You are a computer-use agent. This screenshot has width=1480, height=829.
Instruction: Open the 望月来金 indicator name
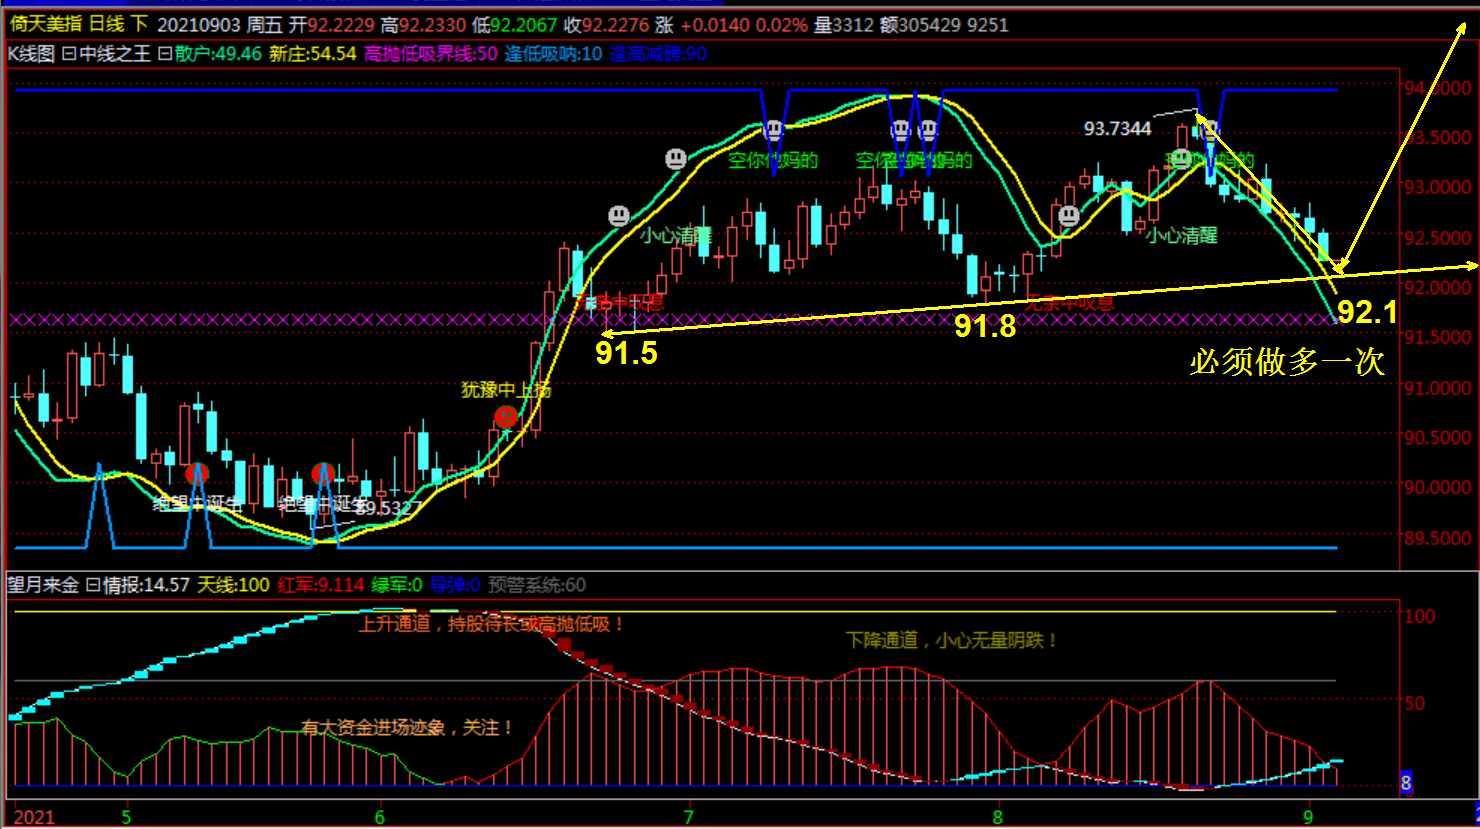(43, 585)
